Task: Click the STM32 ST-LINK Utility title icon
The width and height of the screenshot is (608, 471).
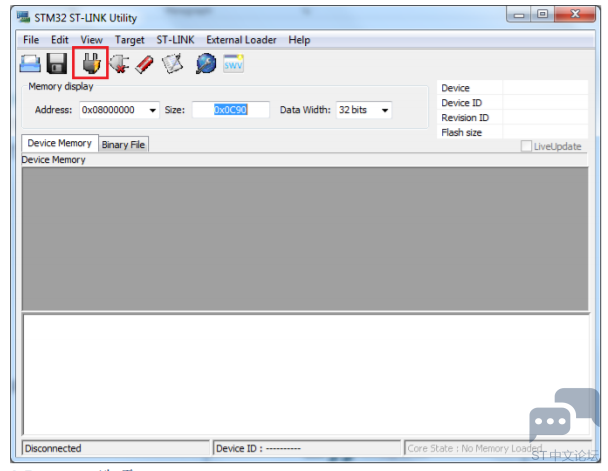Action: [x=24, y=17]
